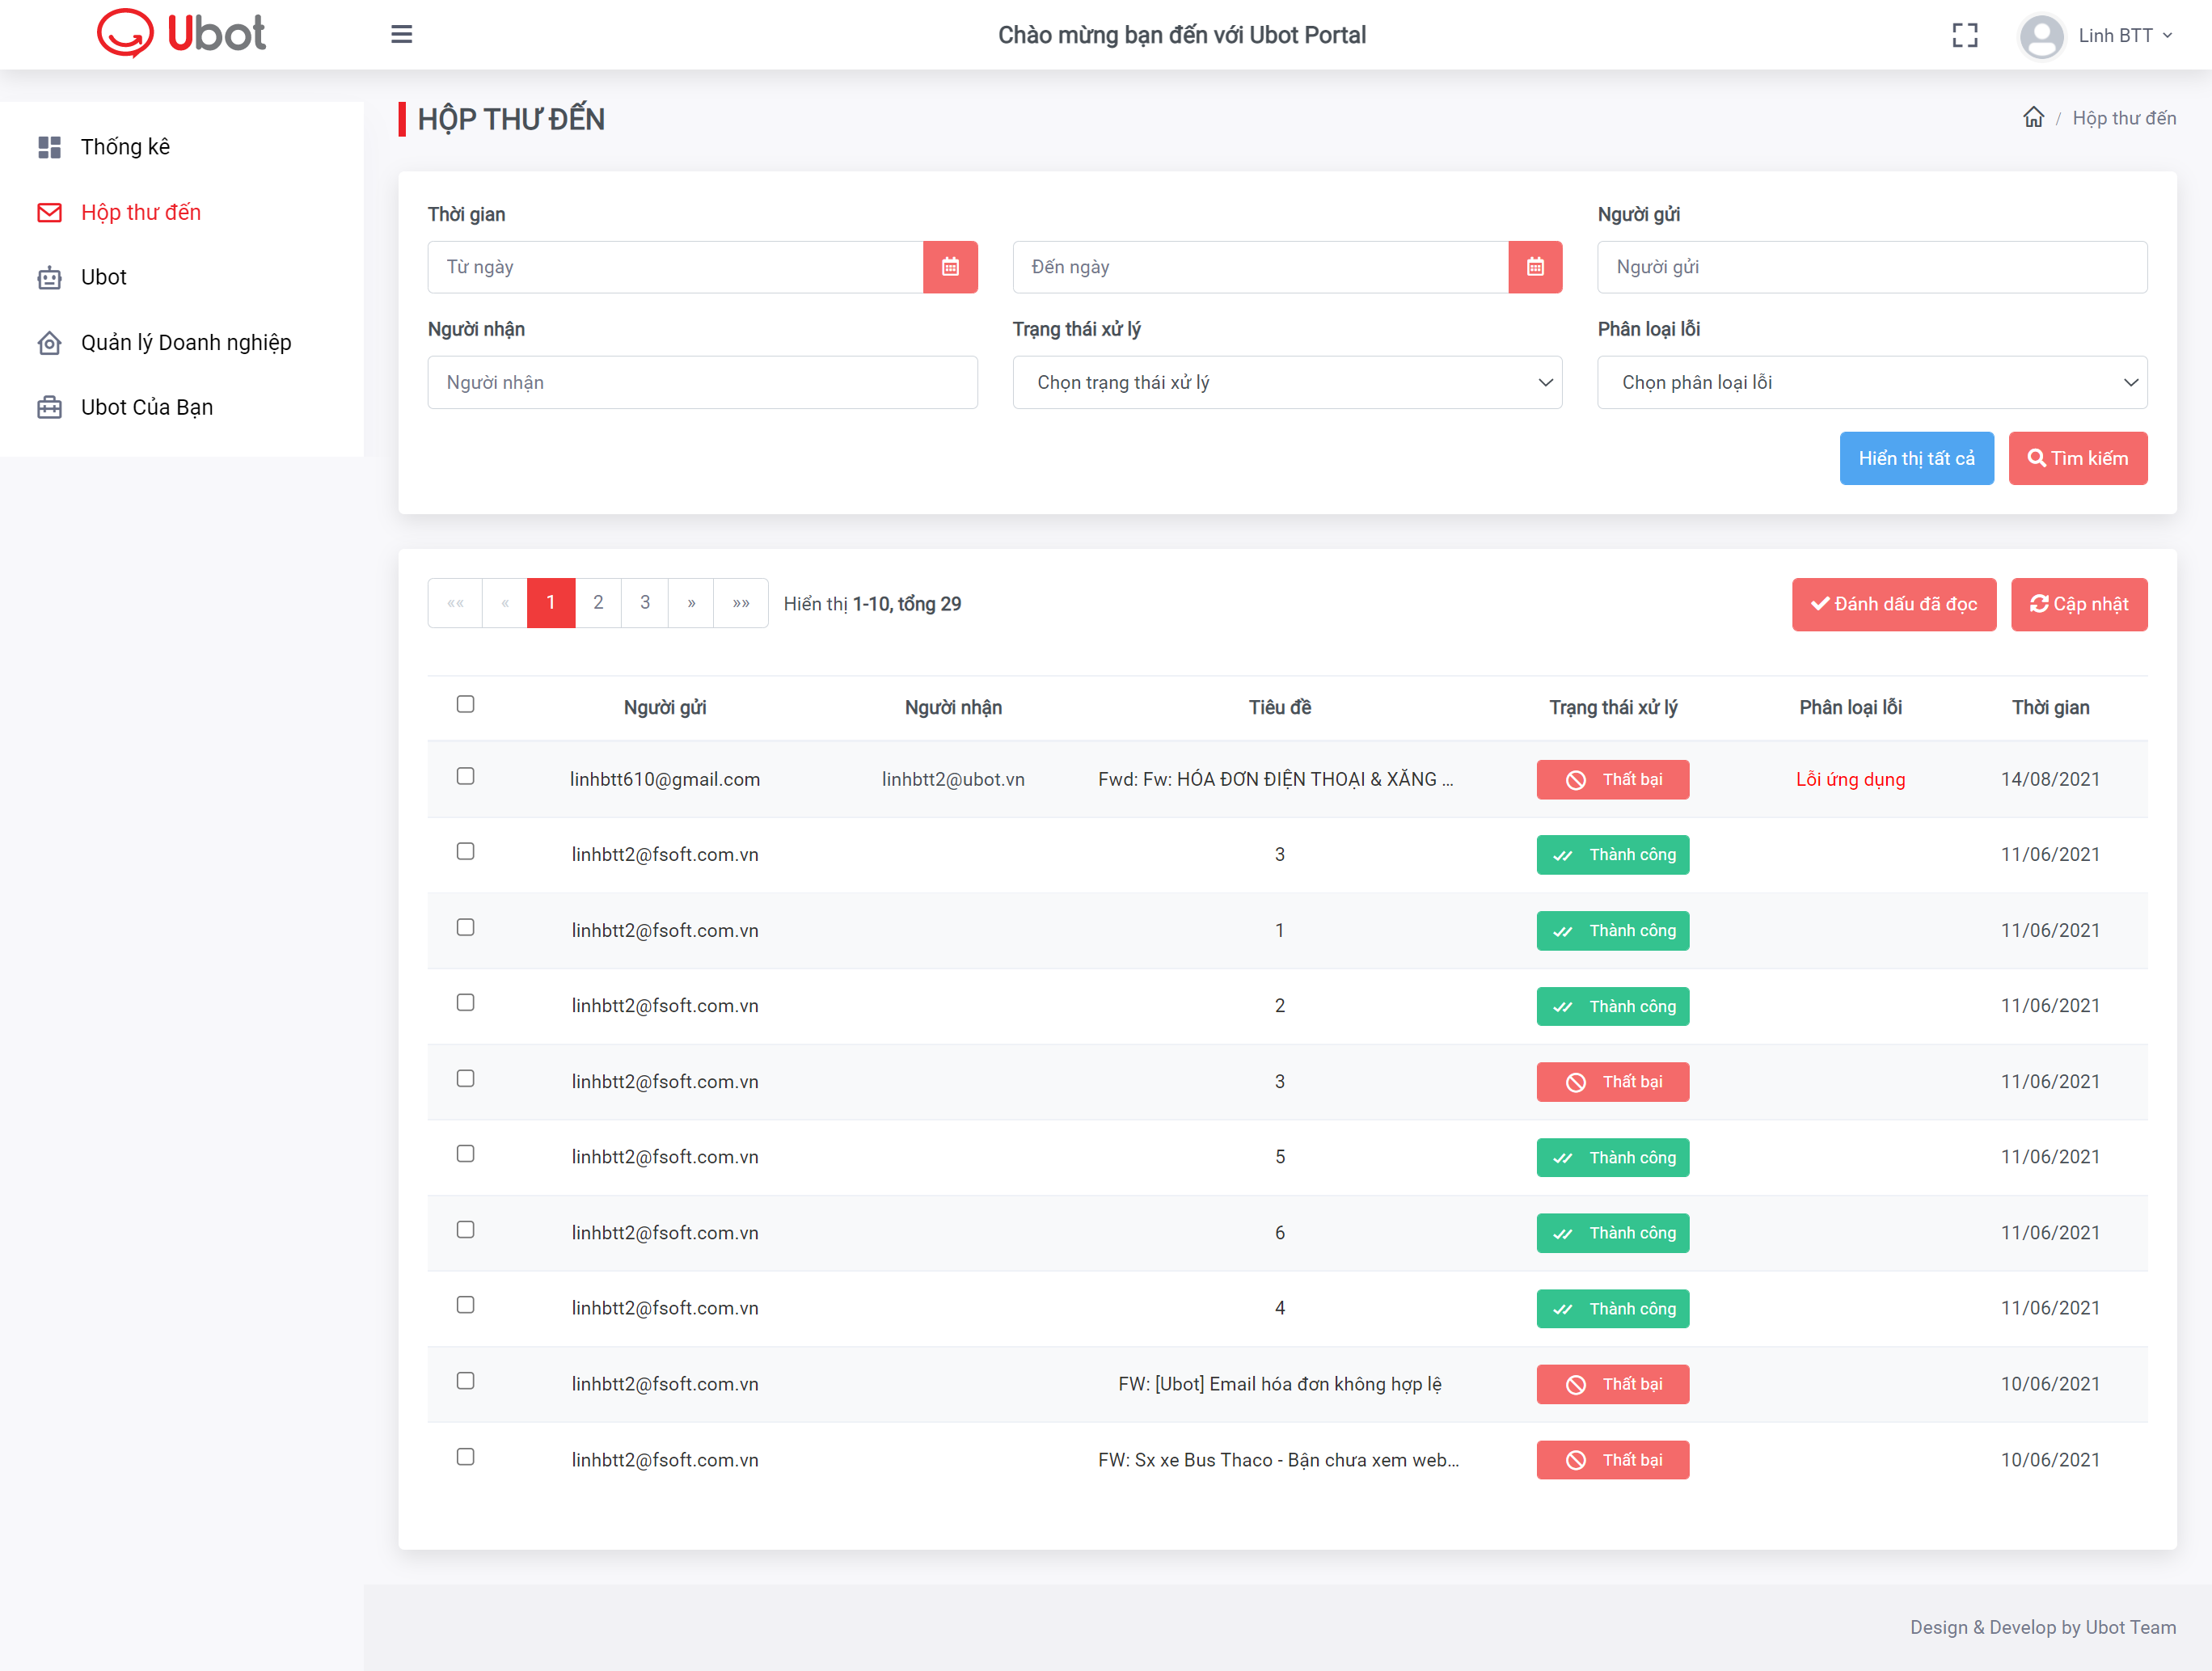
Task: Click the Tìm kiếm search button
Action: click(x=2078, y=458)
